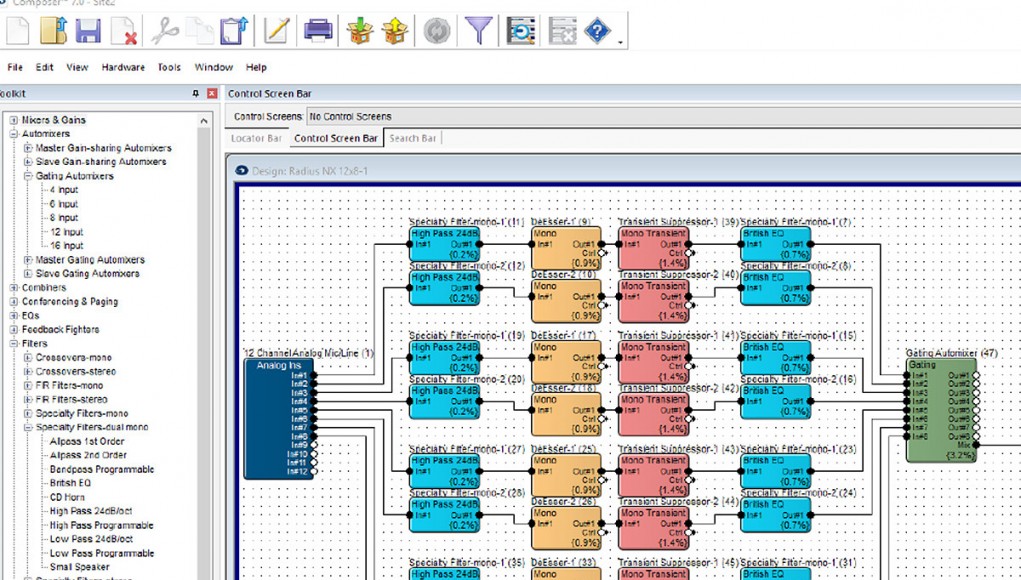Open the Hardware menu
This screenshot has width=1021, height=580.
coord(123,67)
